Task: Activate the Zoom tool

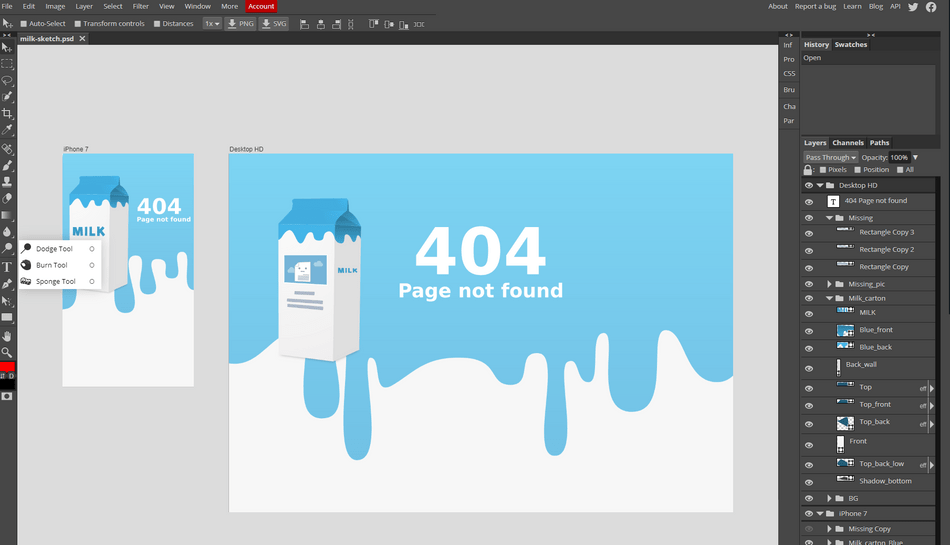Action: click(7, 352)
